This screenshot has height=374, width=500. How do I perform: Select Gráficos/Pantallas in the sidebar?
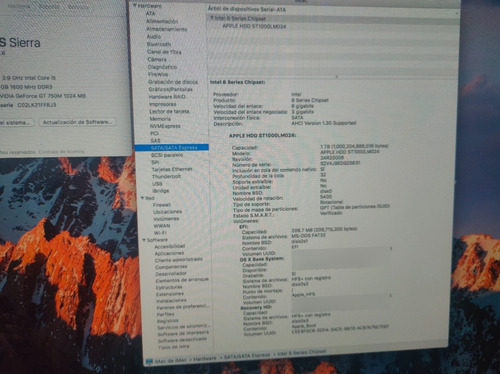(x=171, y=89)
